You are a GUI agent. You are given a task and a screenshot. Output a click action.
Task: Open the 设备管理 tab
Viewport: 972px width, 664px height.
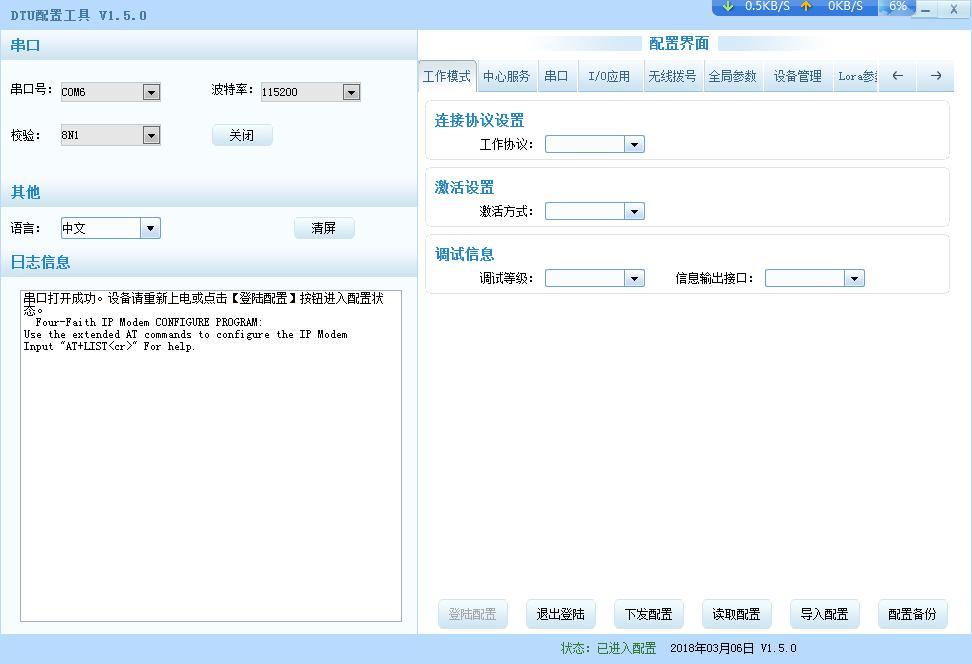pyautogui.click(x=797, y=76)
